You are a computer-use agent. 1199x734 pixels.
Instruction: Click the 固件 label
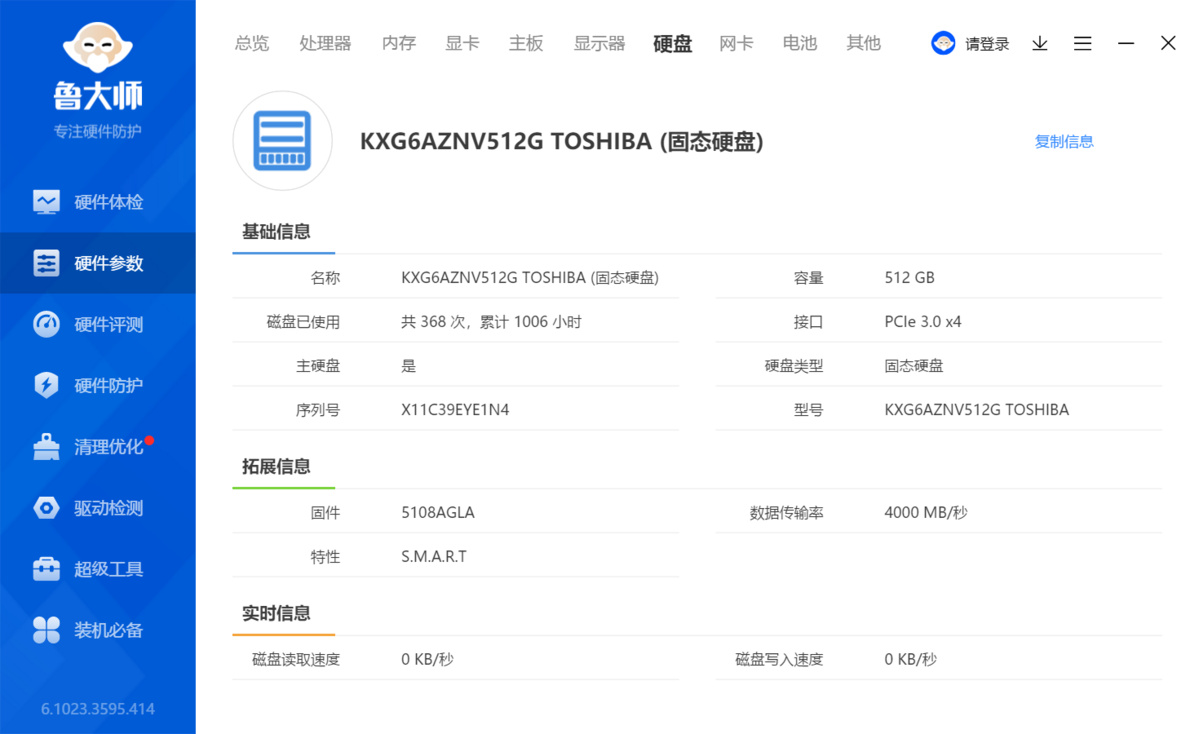(x=325, y=512)
